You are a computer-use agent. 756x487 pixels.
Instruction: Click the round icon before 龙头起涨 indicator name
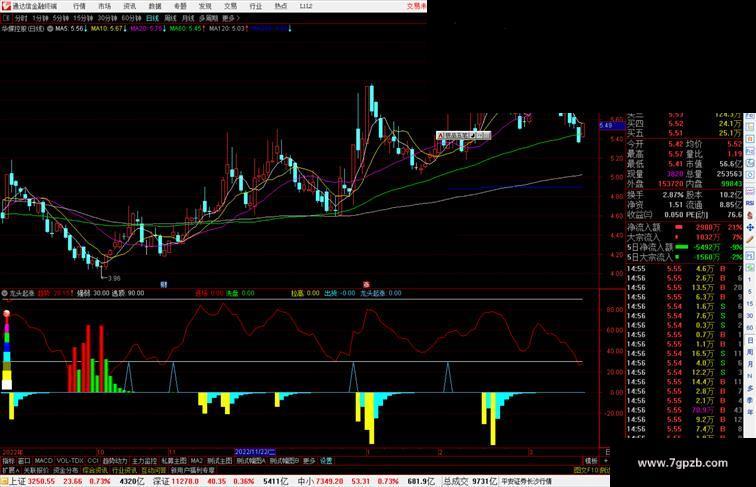pos(4,293)
